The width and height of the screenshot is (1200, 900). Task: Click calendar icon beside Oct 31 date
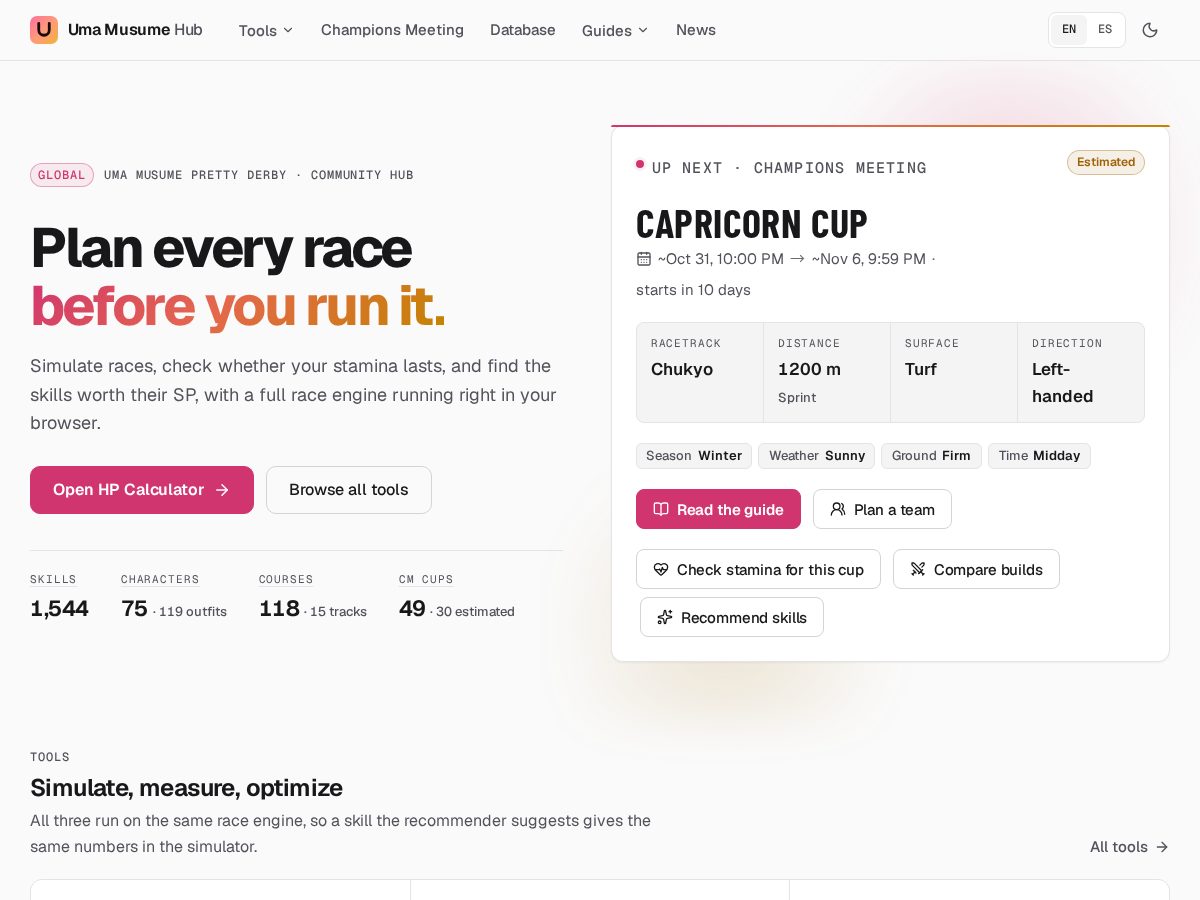point(644,259)
